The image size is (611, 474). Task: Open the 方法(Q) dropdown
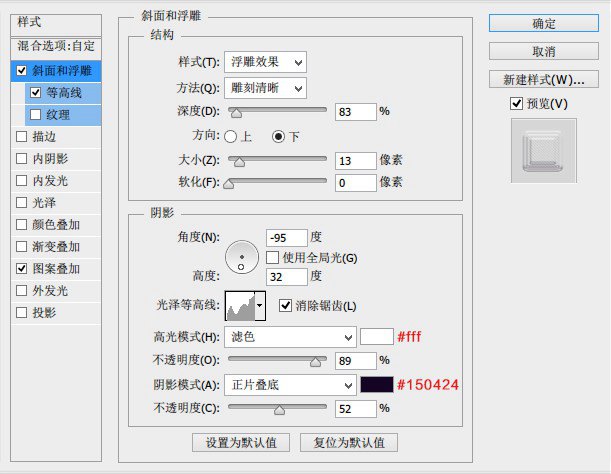(x=265, y=88)
